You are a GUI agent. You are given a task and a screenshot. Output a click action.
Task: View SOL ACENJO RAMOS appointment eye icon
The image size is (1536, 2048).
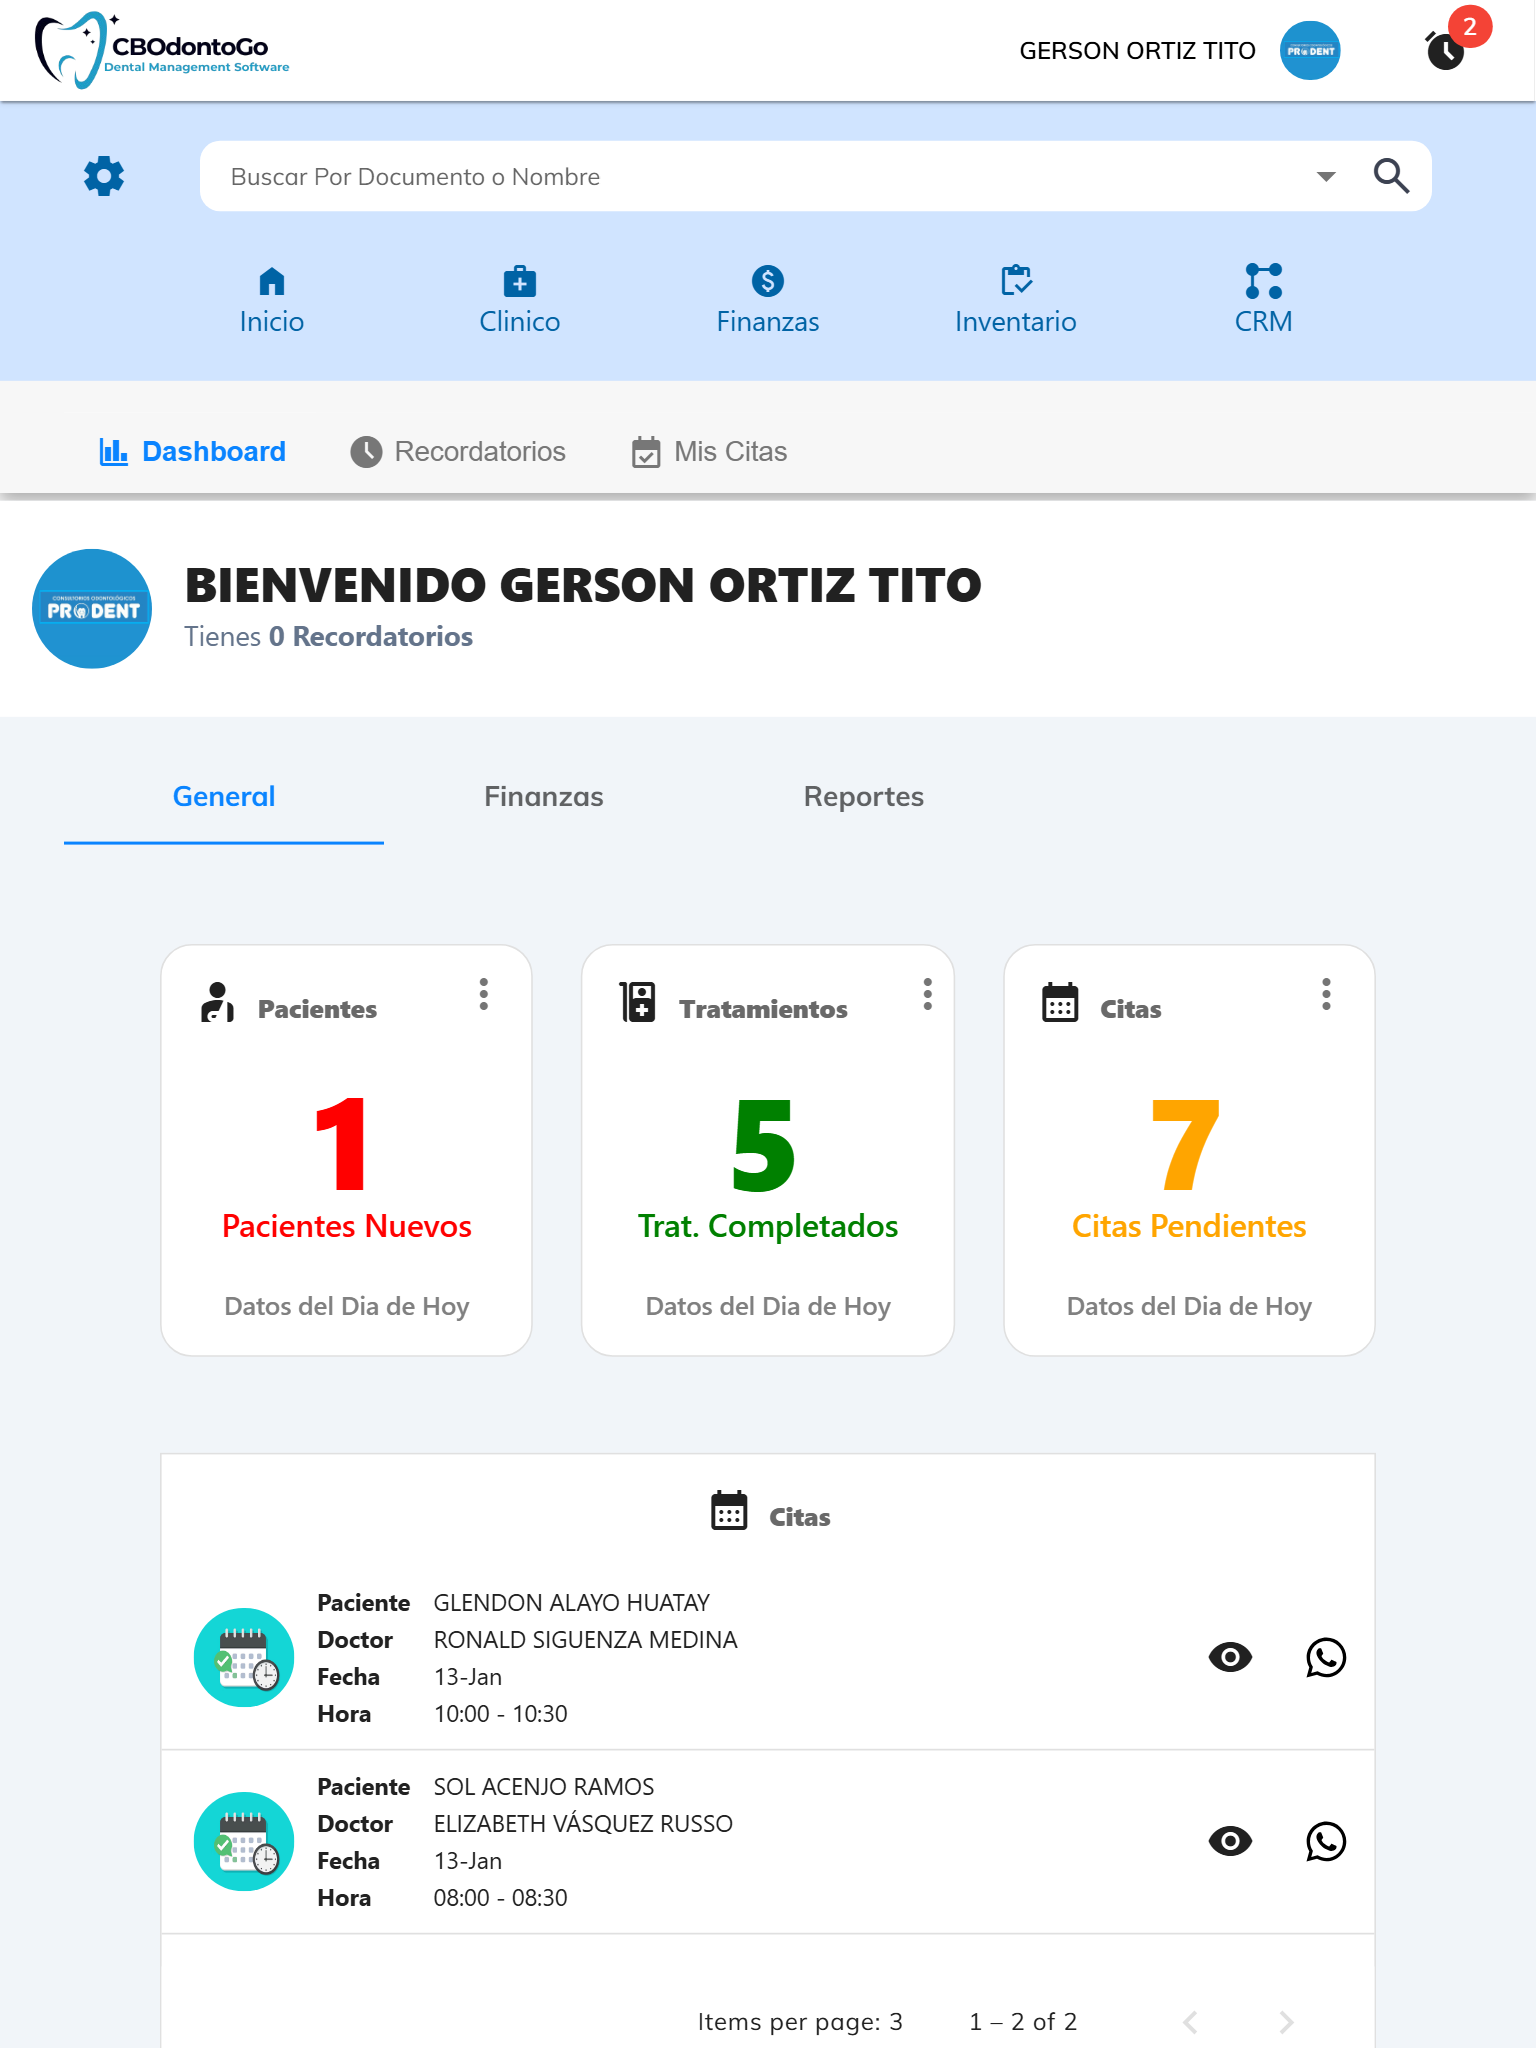click(x=1230, y=1841)
